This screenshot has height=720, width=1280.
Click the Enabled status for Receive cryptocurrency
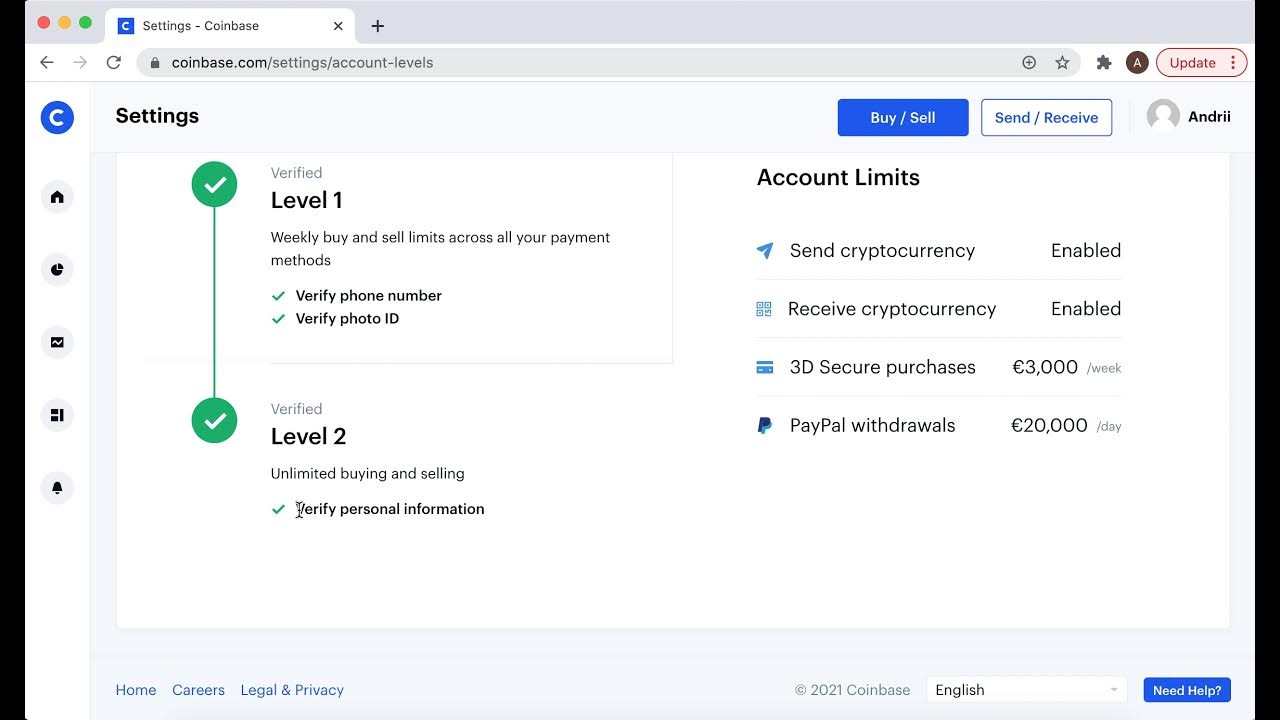click(1086, 309)
